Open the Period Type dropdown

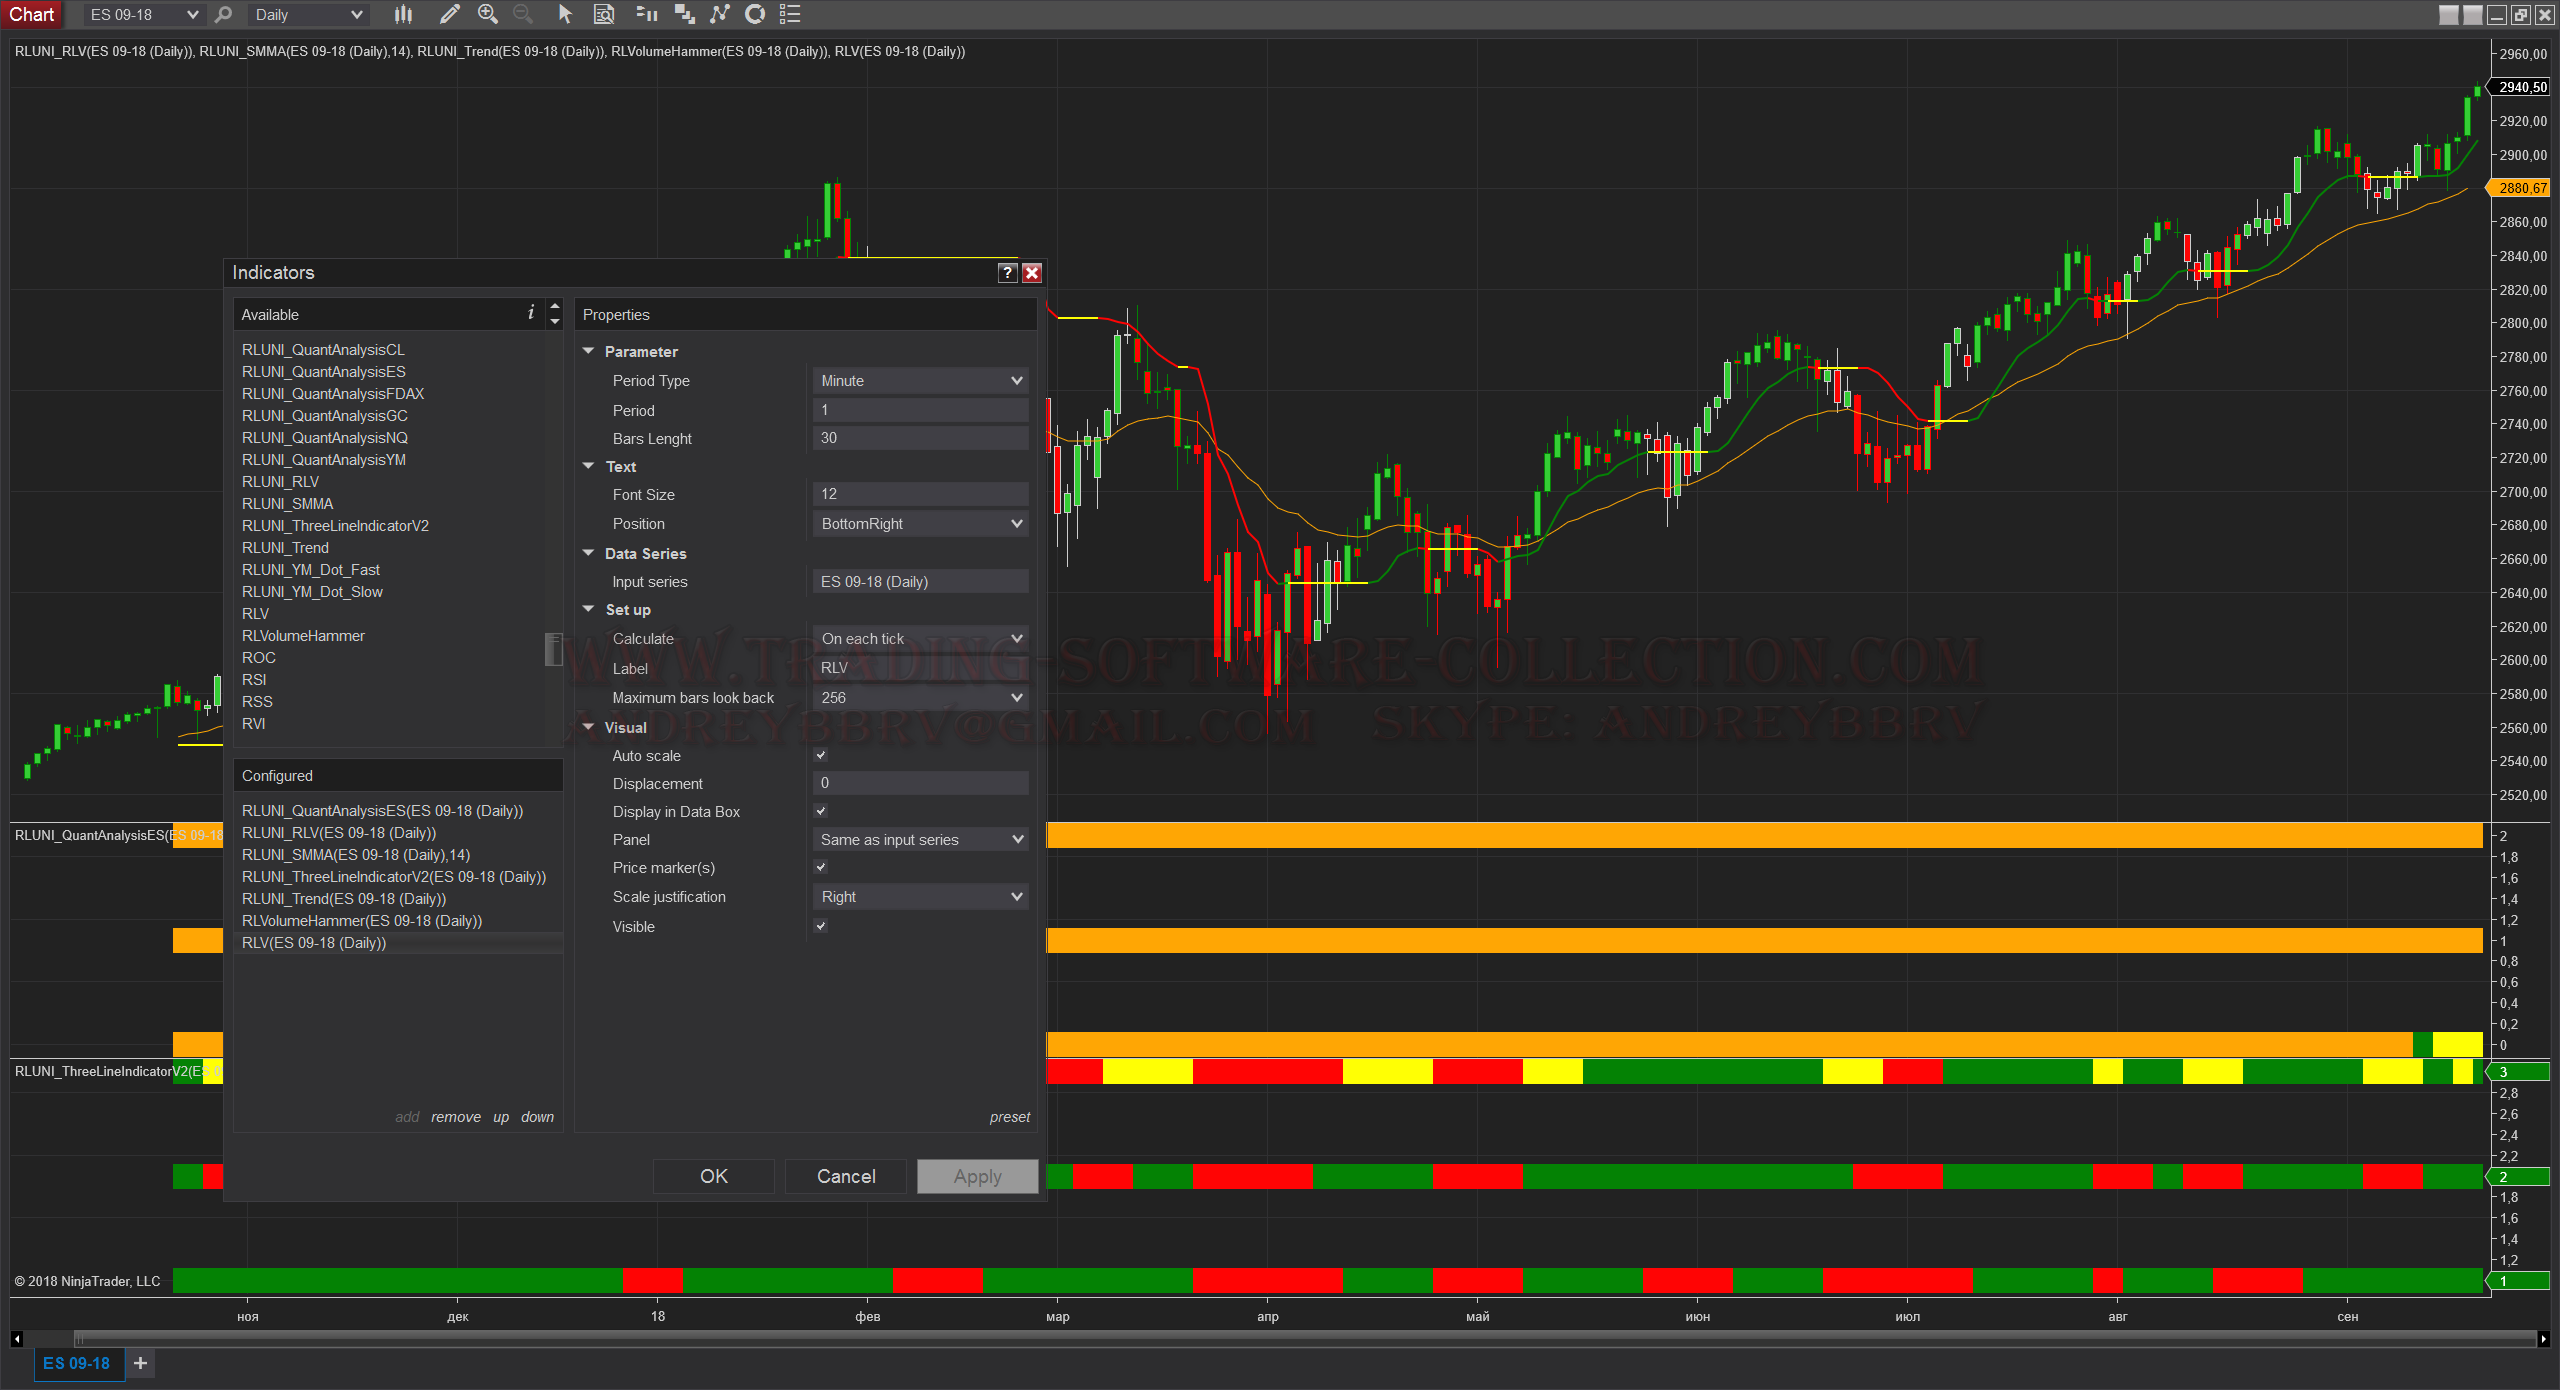click(919, 381)
